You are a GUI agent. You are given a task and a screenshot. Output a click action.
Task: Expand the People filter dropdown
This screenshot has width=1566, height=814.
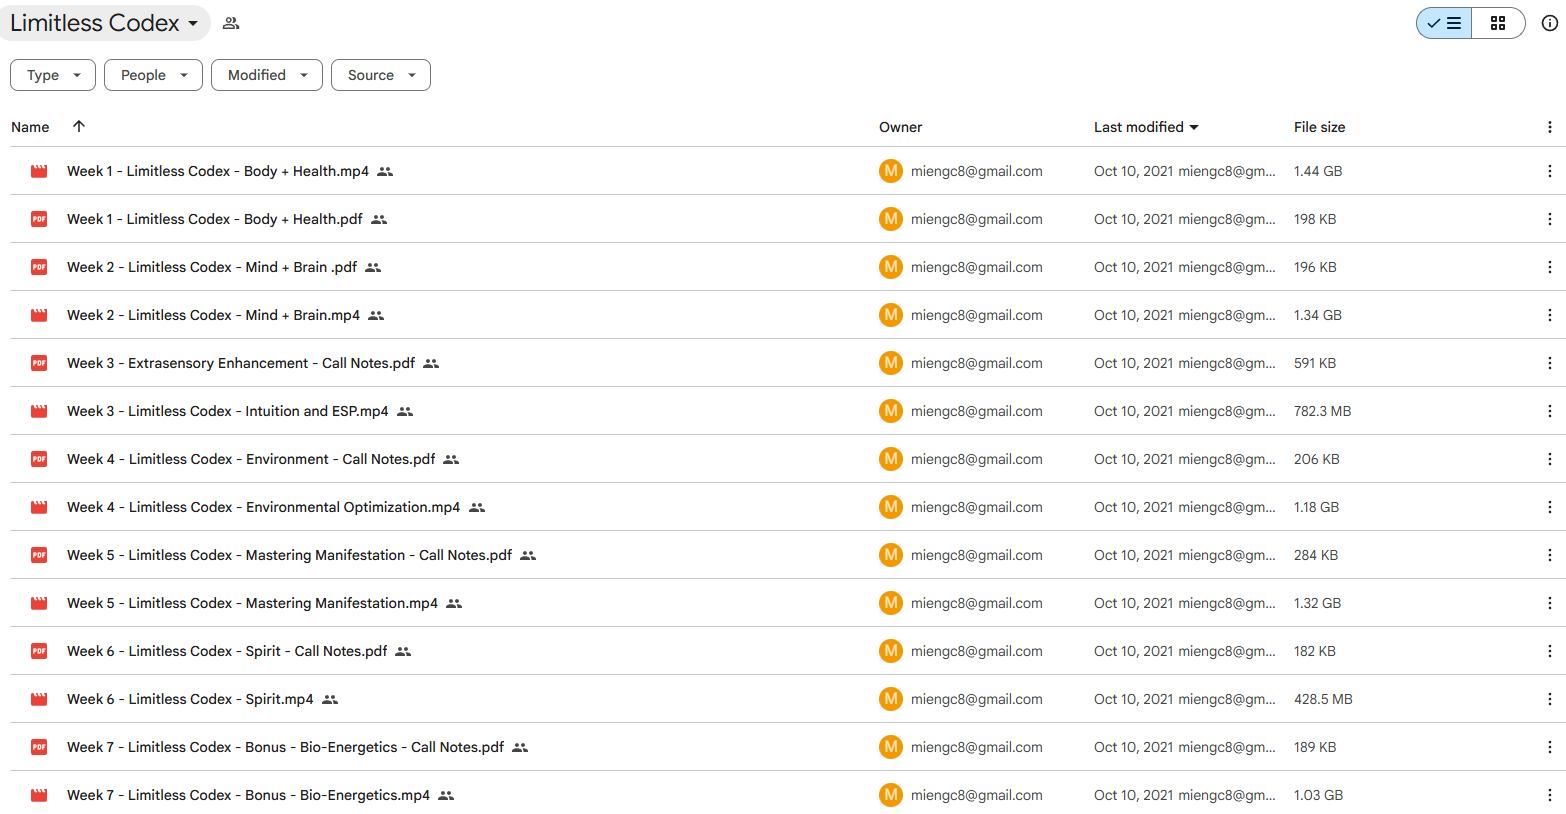point(153,75)
